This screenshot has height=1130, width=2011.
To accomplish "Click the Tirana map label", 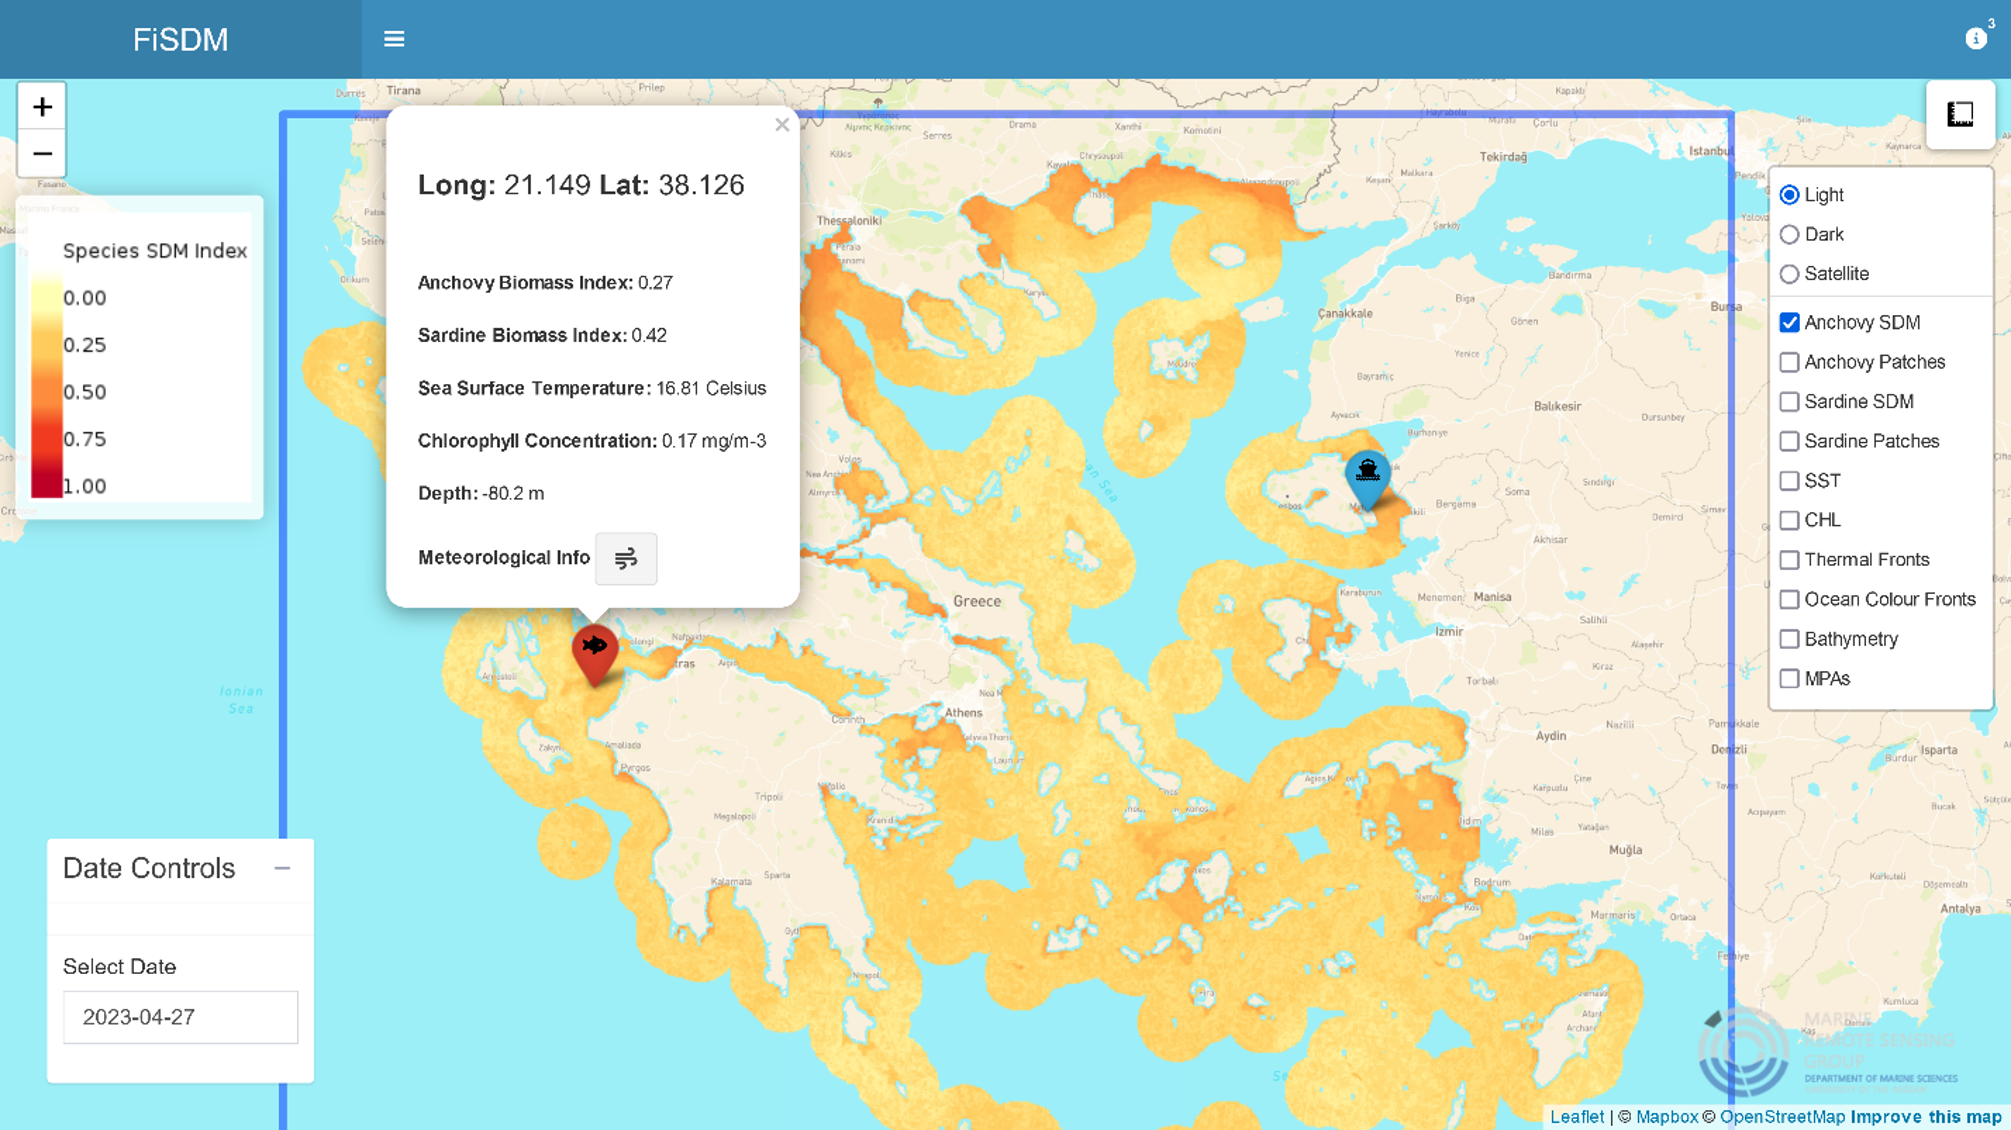I will click(404, 90).
